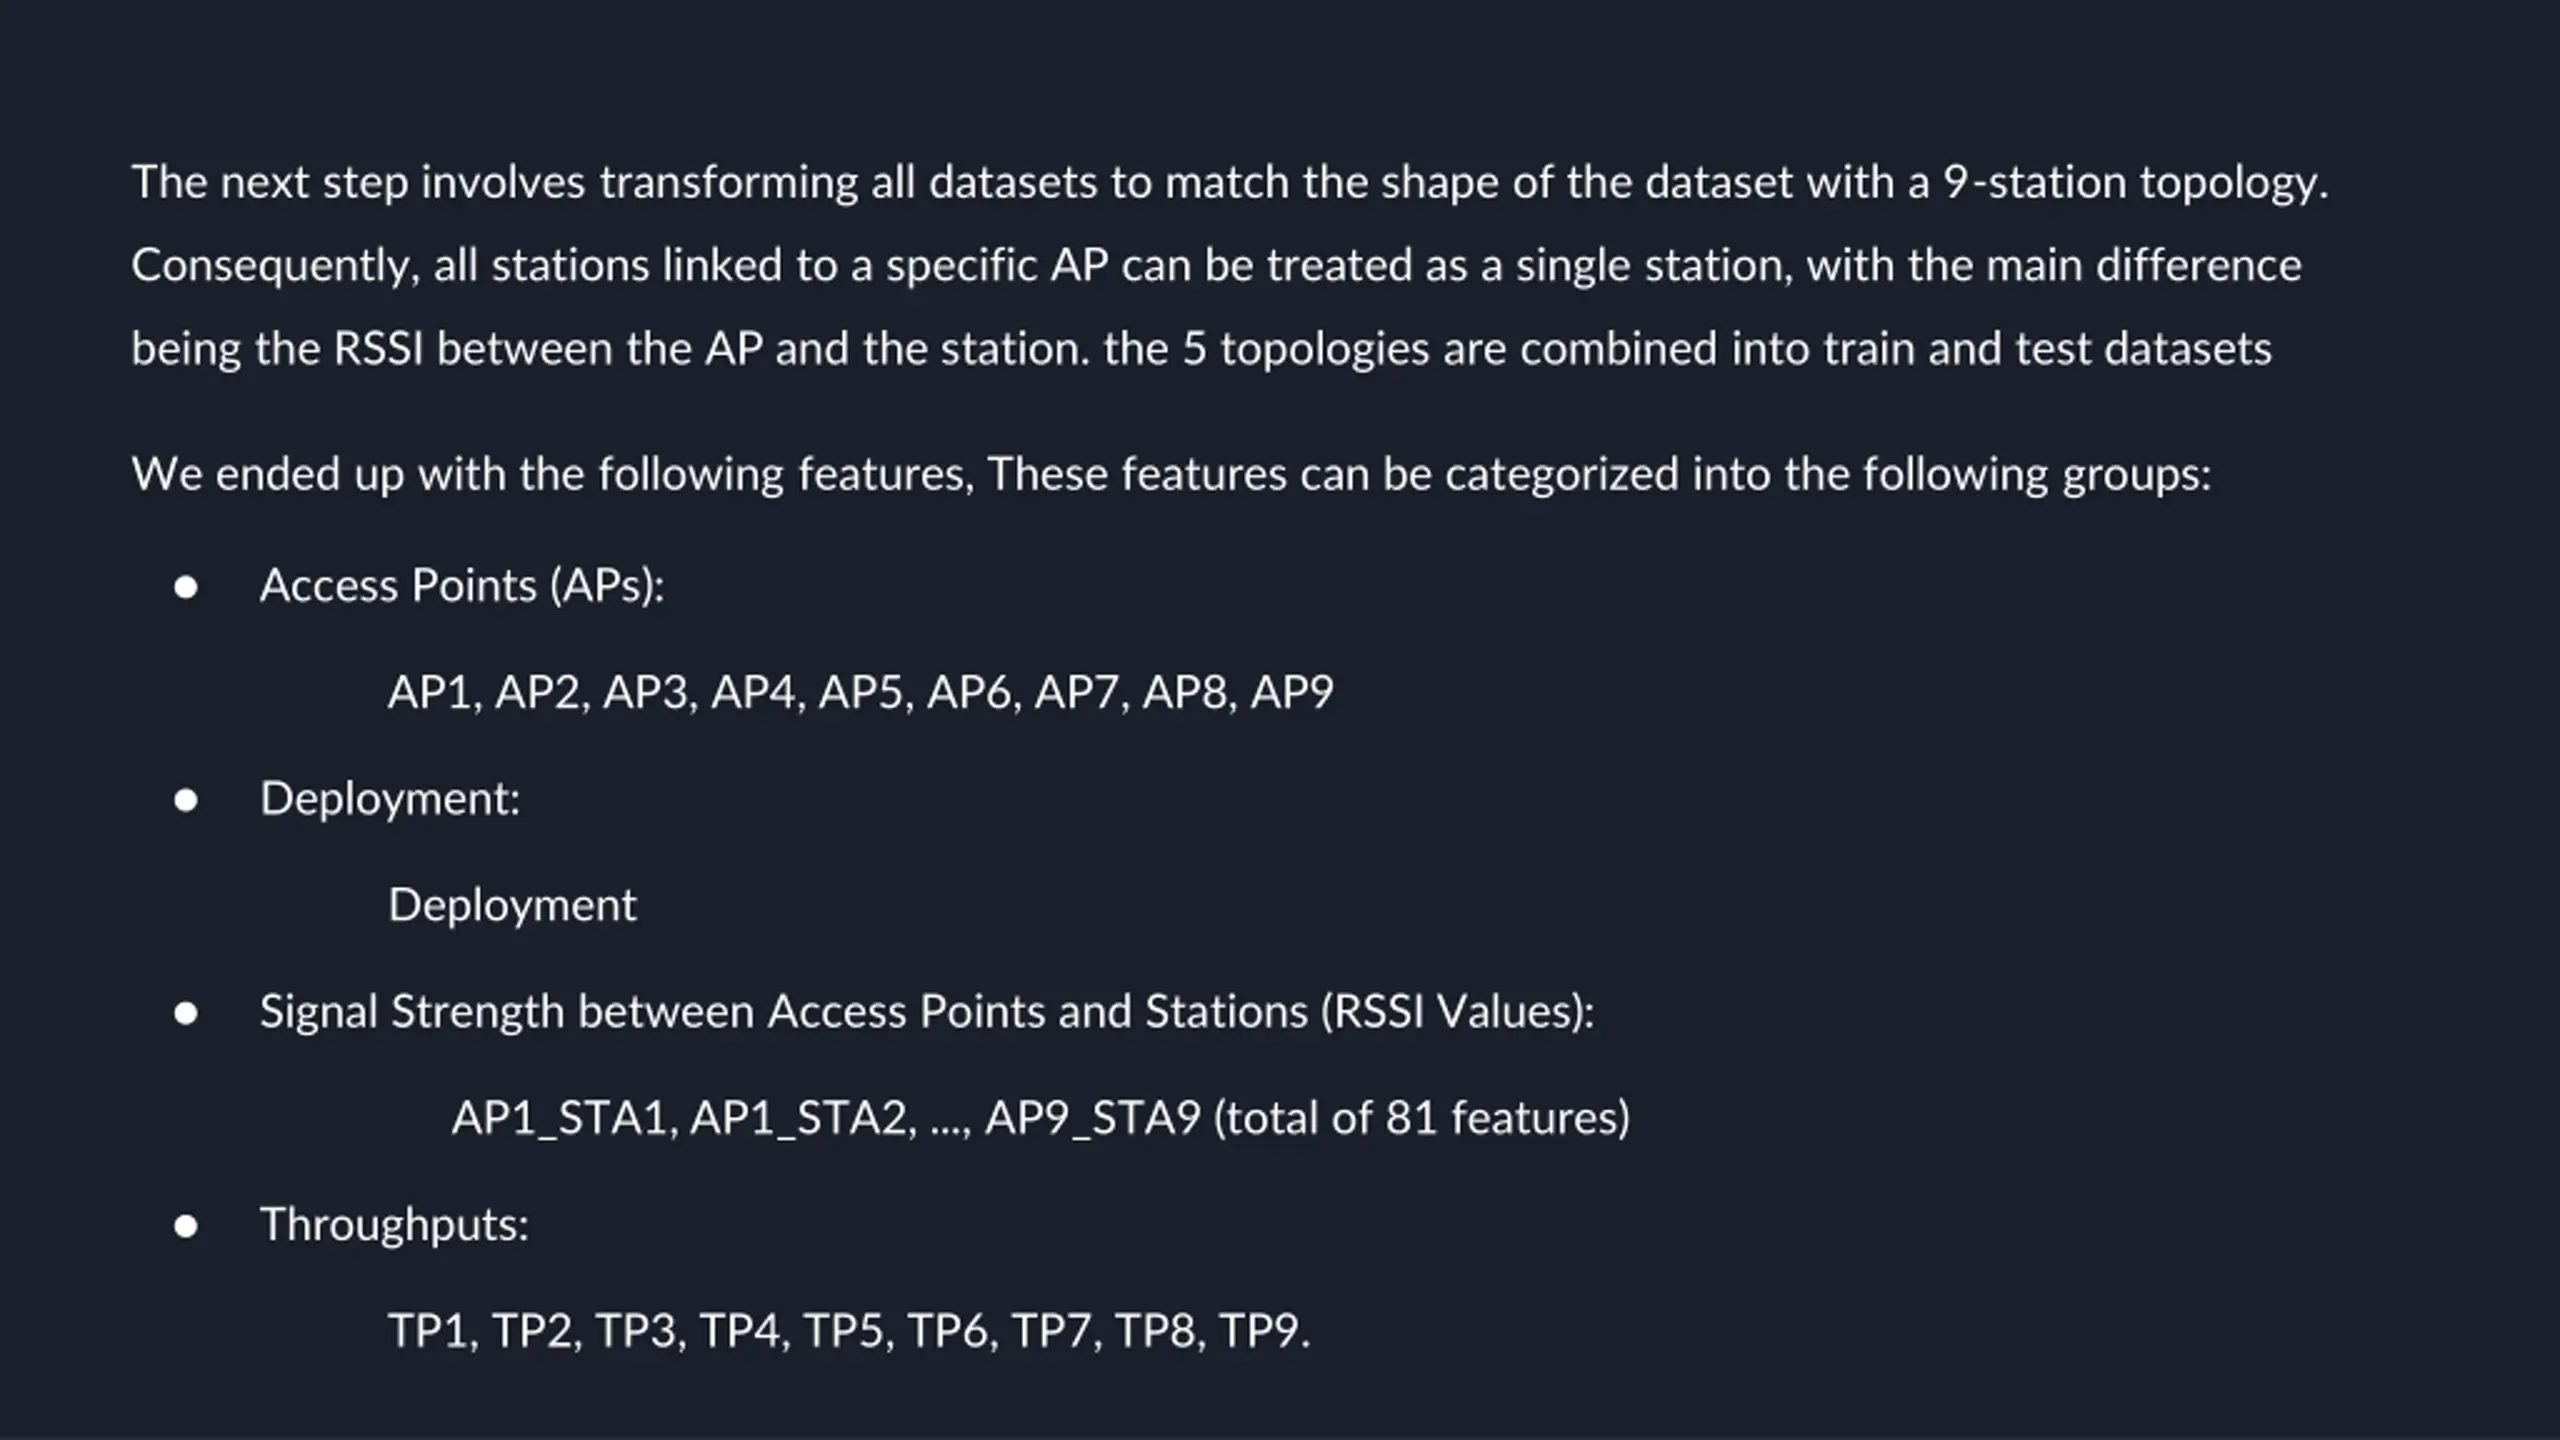This screenshot has width=2560, height=1440.
Task: Click the indented 'Deployment' sub-item text
Action: [512, 906]
